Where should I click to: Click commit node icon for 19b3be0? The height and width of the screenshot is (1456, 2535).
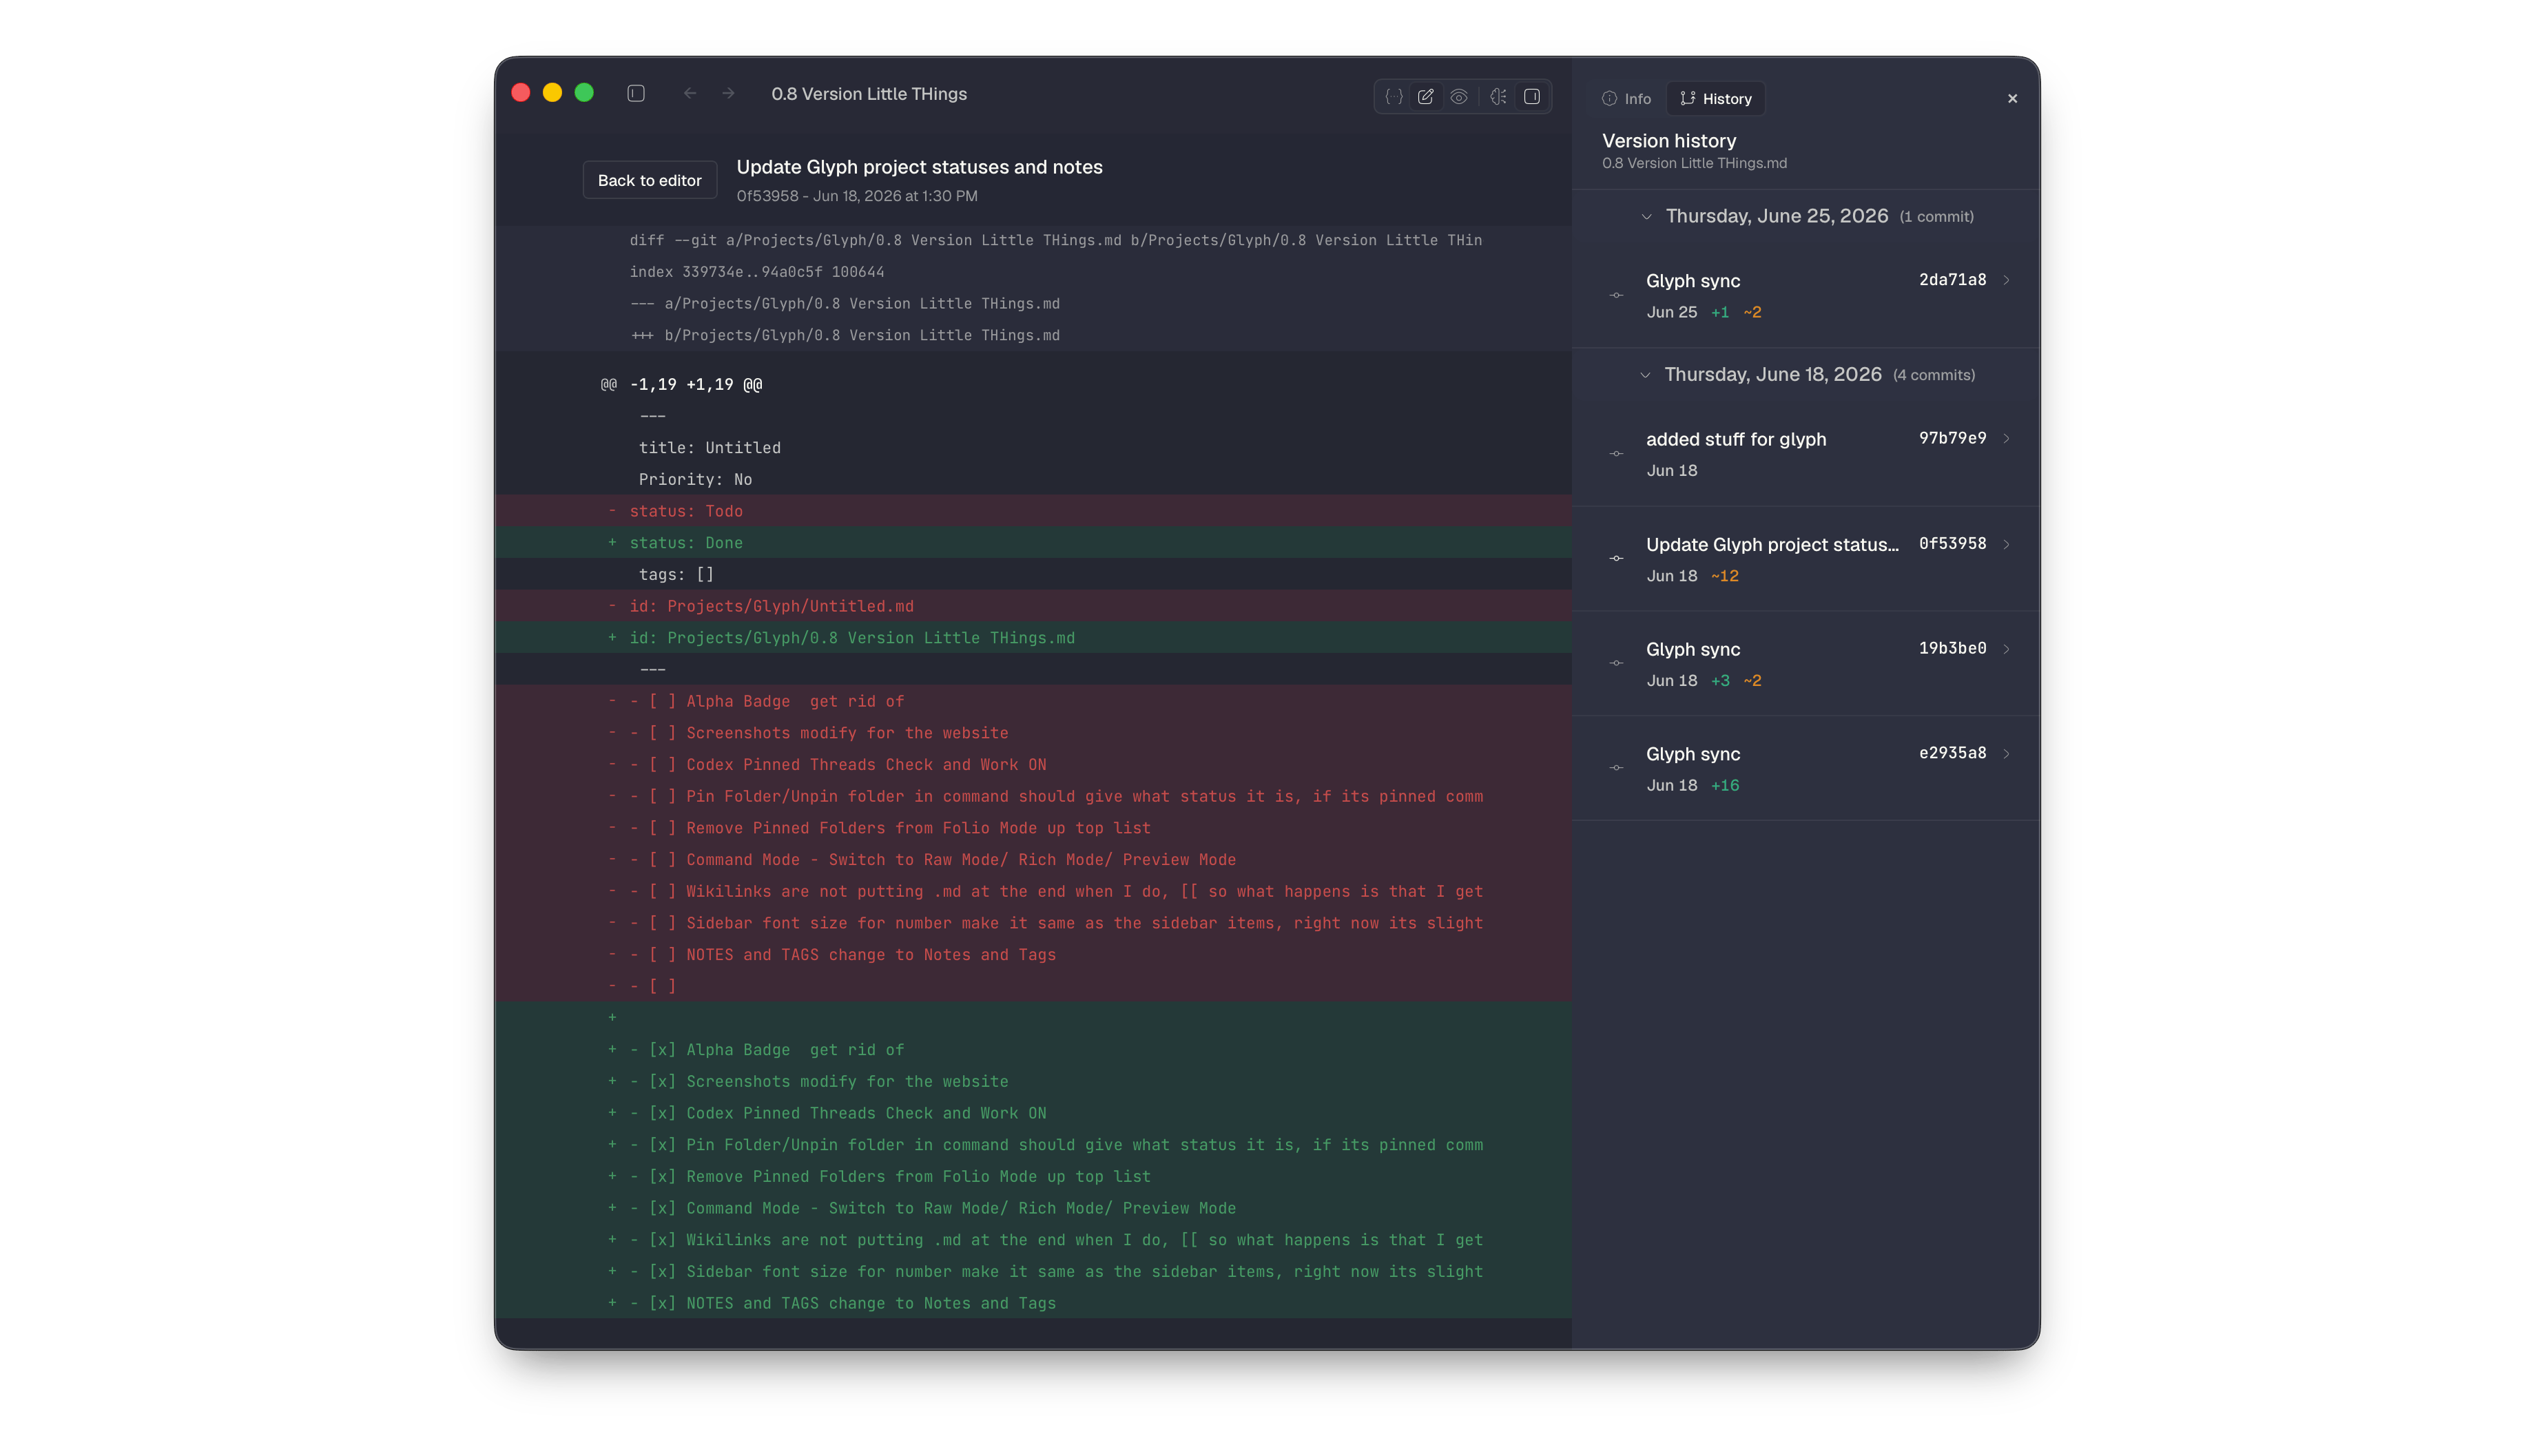coord(1616,663)
